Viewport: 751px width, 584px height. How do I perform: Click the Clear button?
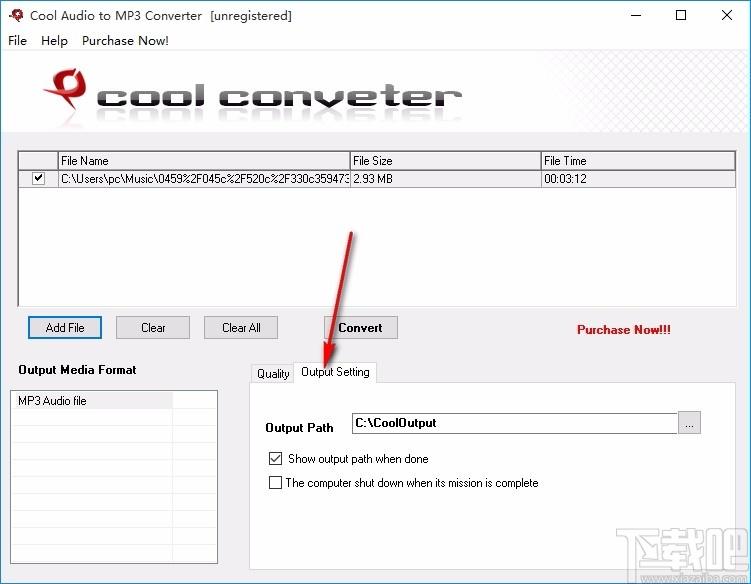153,328
